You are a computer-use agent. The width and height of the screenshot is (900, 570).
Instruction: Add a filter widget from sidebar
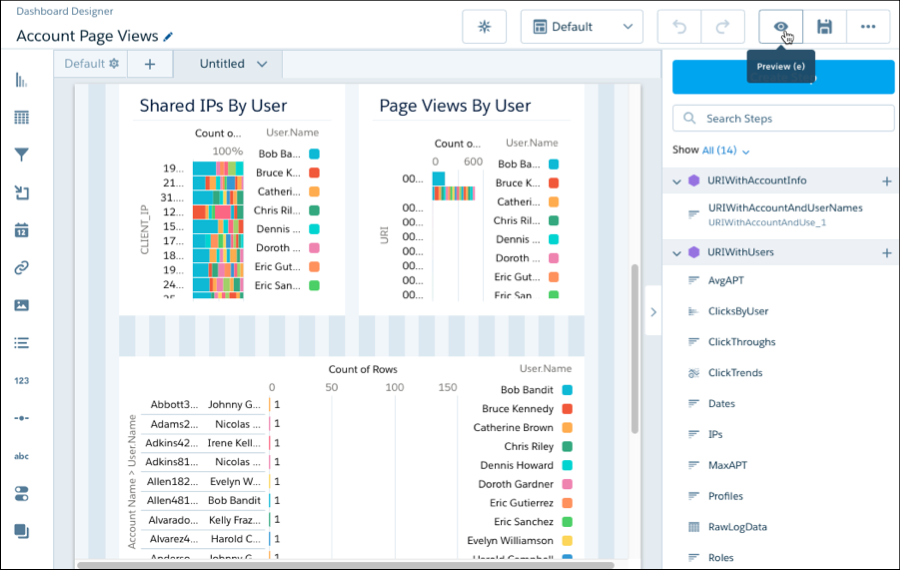click(x=21, y=155)
